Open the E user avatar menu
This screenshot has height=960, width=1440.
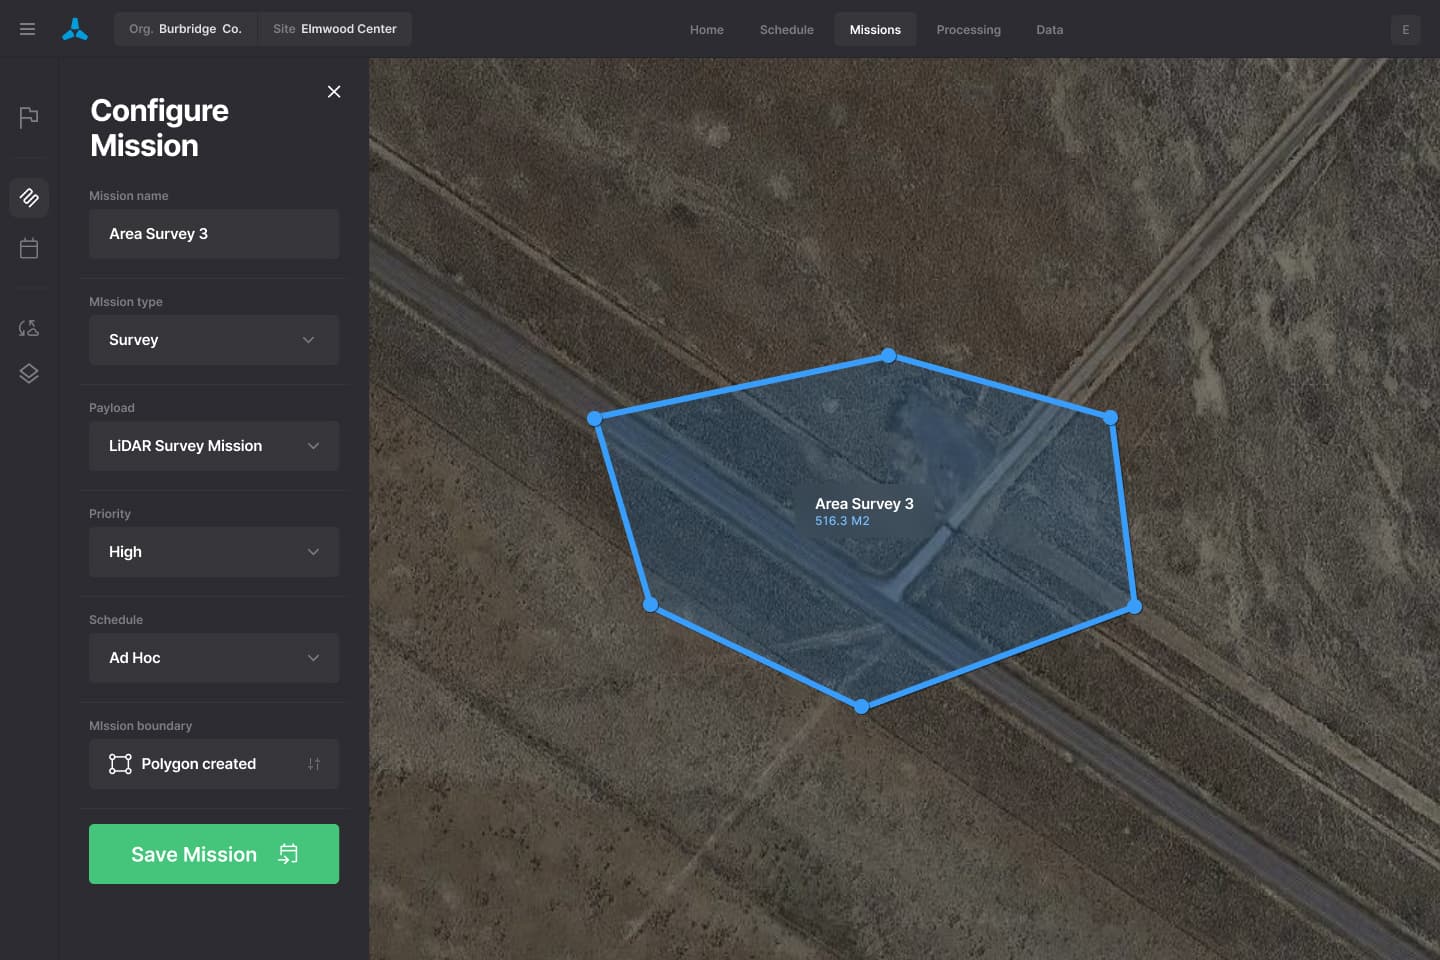pos(1405,30)
